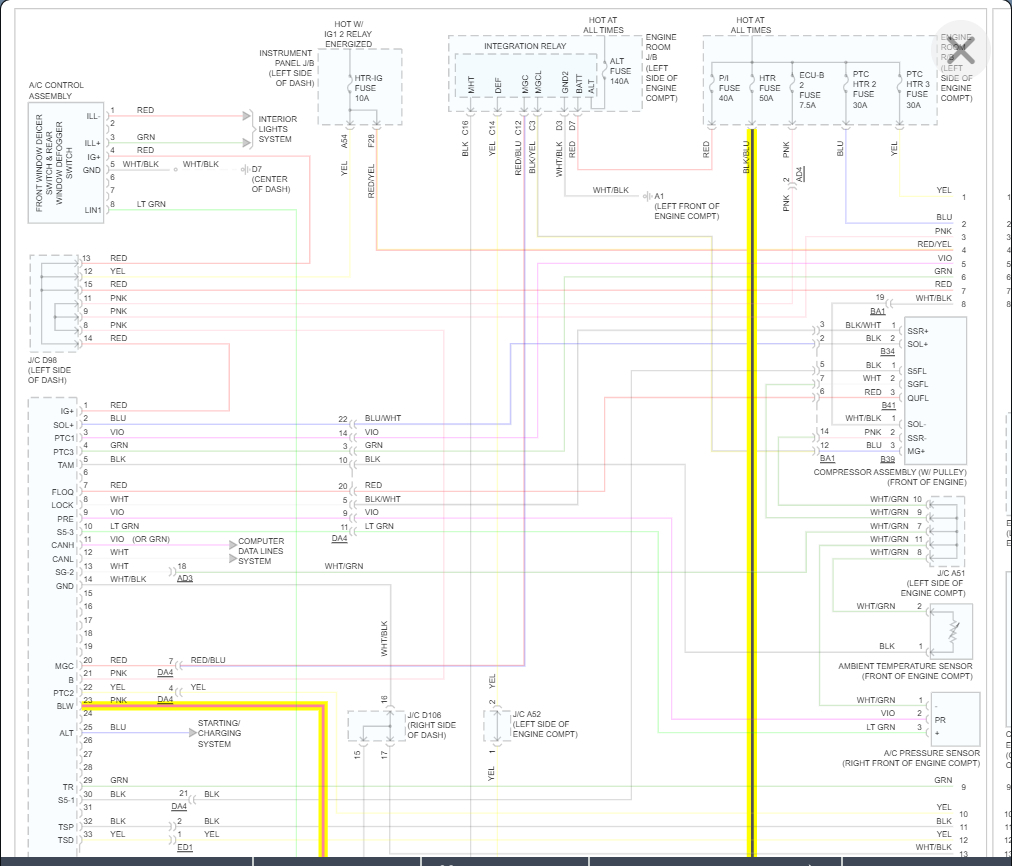Click the COMPRESSOR ASSEMBLY (W/ PULLEY) label

[x=890, y=477]
